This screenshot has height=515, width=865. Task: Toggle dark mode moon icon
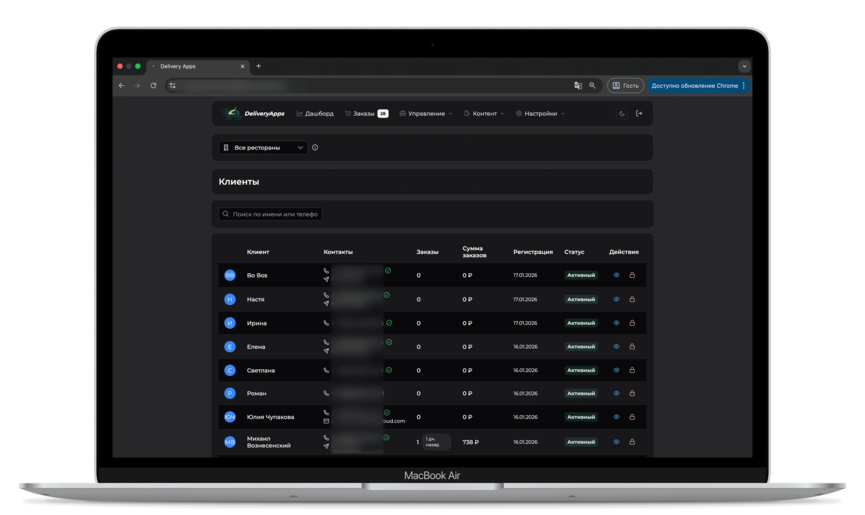click(x=621, y=114)
